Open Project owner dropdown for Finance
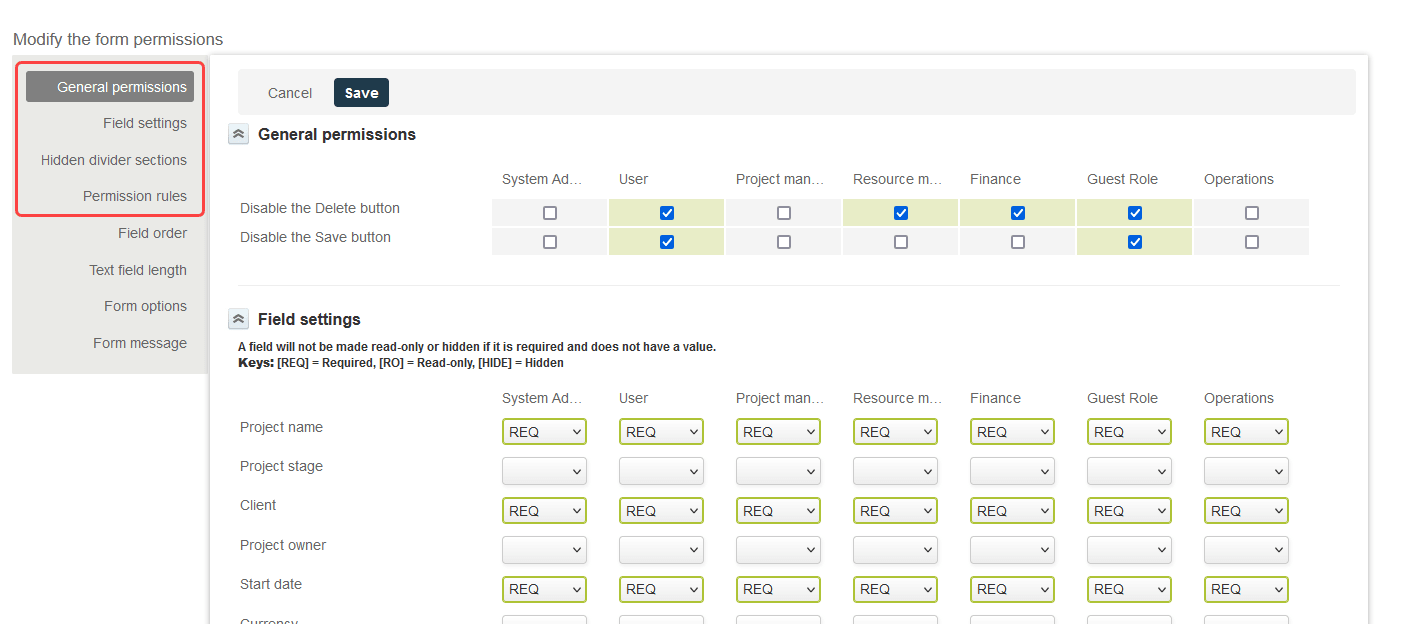1418x624 pixels. (1012, 550)
